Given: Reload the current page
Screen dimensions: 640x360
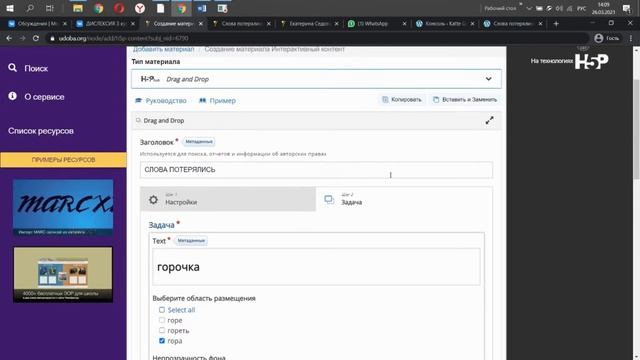Looking at the screenshot, I should 36,38.
